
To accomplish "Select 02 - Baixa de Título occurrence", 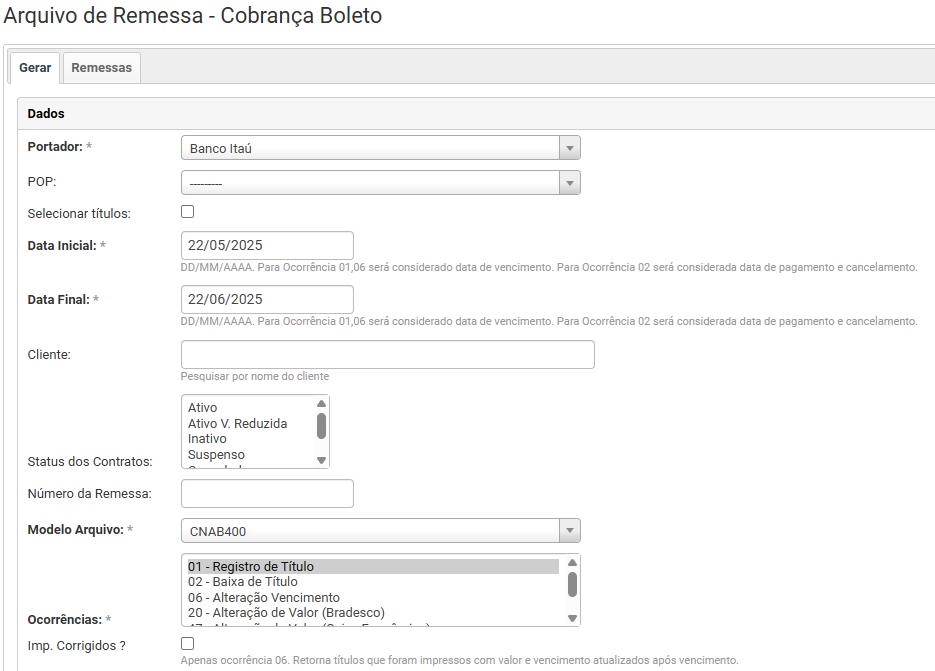I will (243, 582).
